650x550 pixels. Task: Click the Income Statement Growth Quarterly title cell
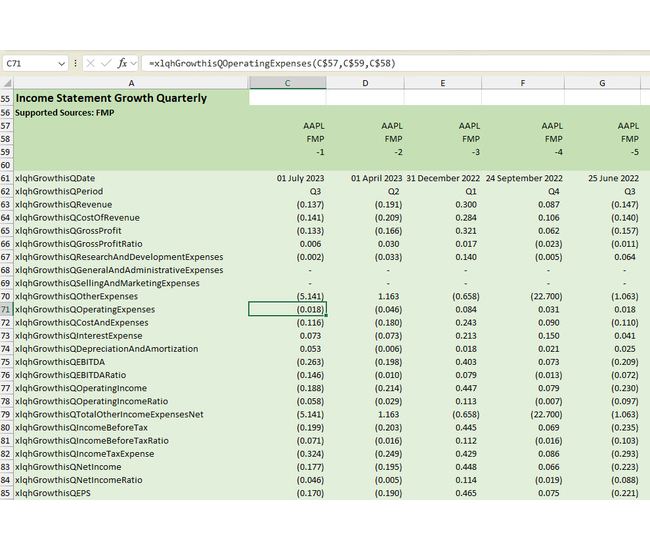111,98
